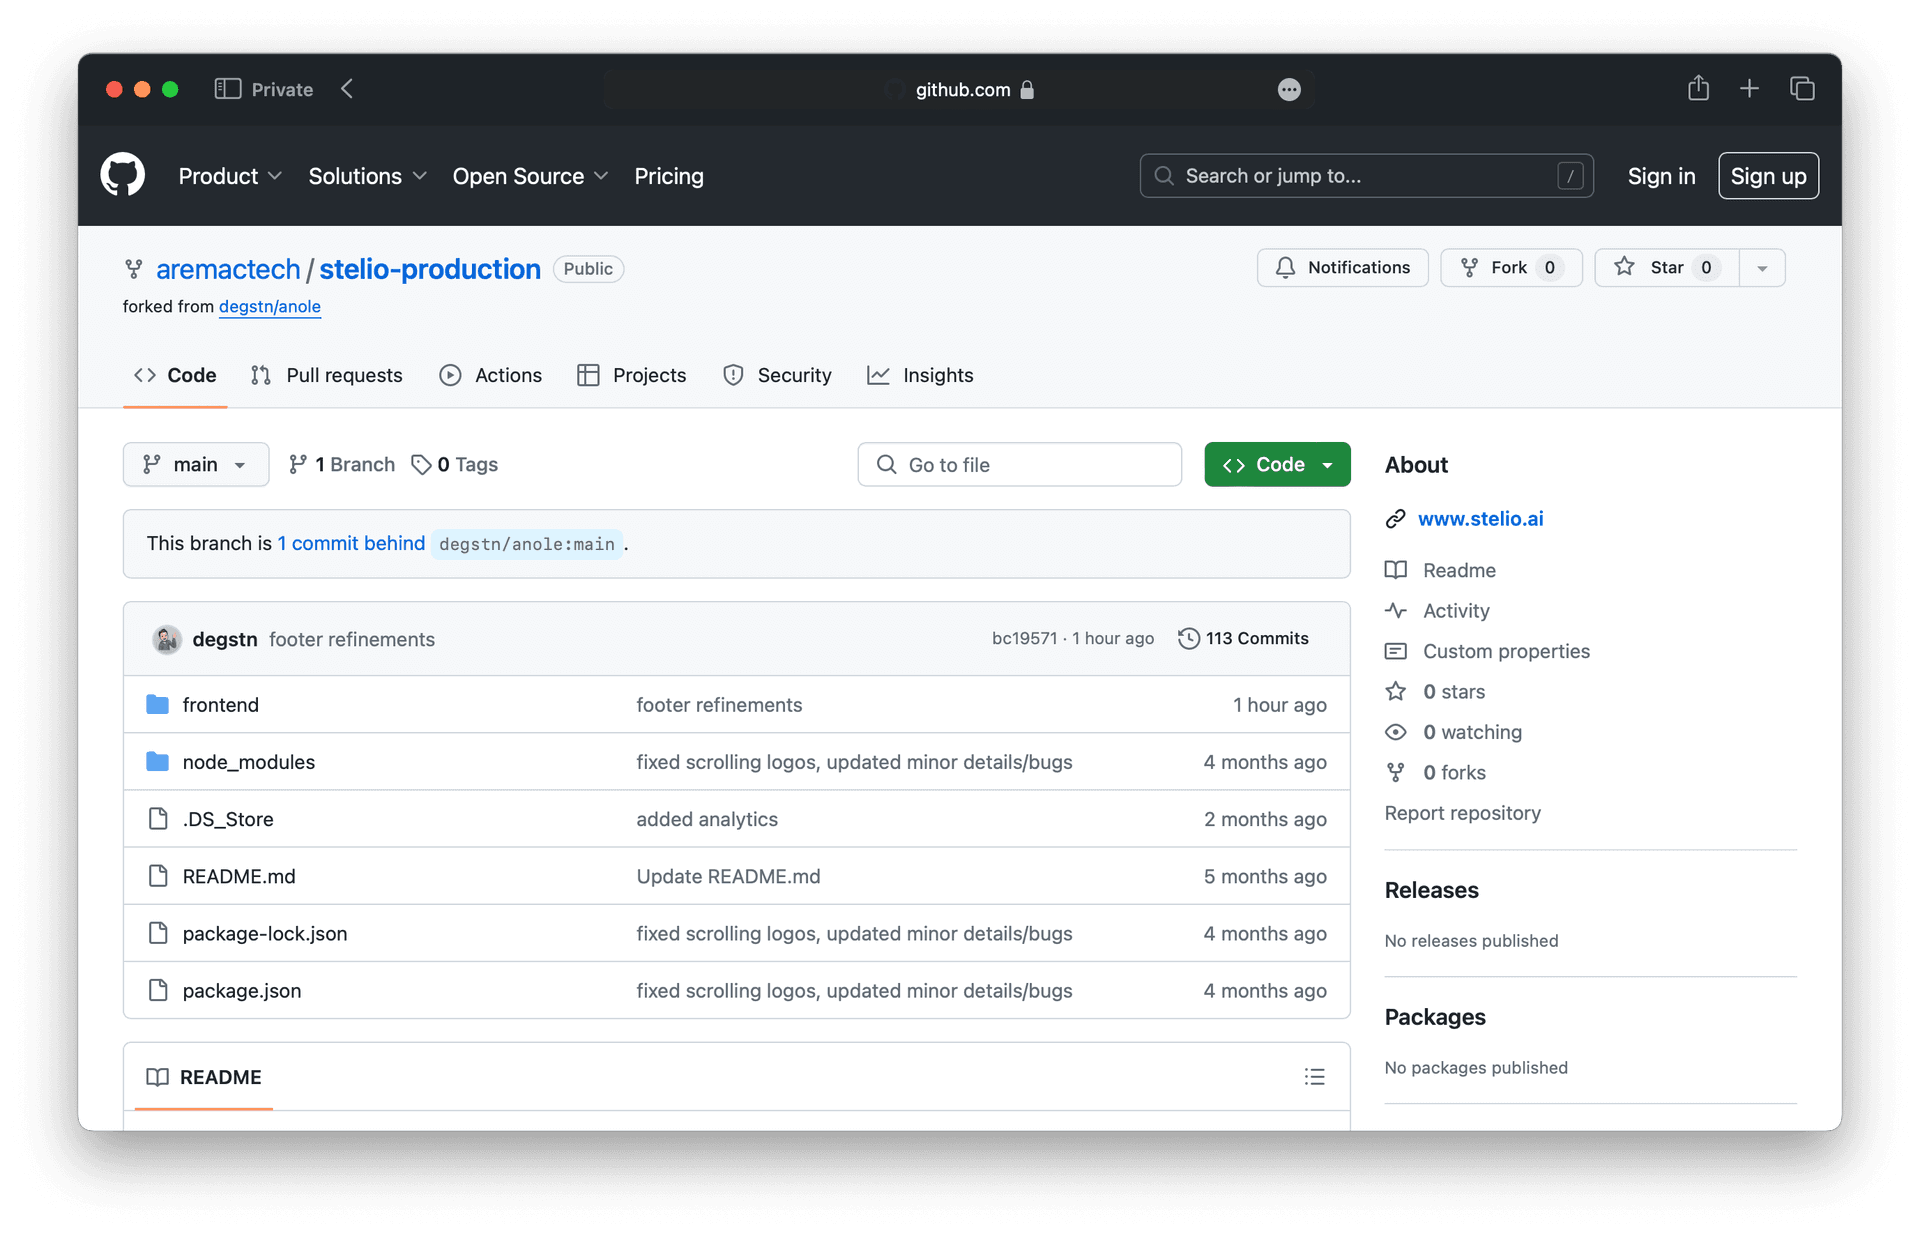Open the aremactech owner link

coord(228,269)
